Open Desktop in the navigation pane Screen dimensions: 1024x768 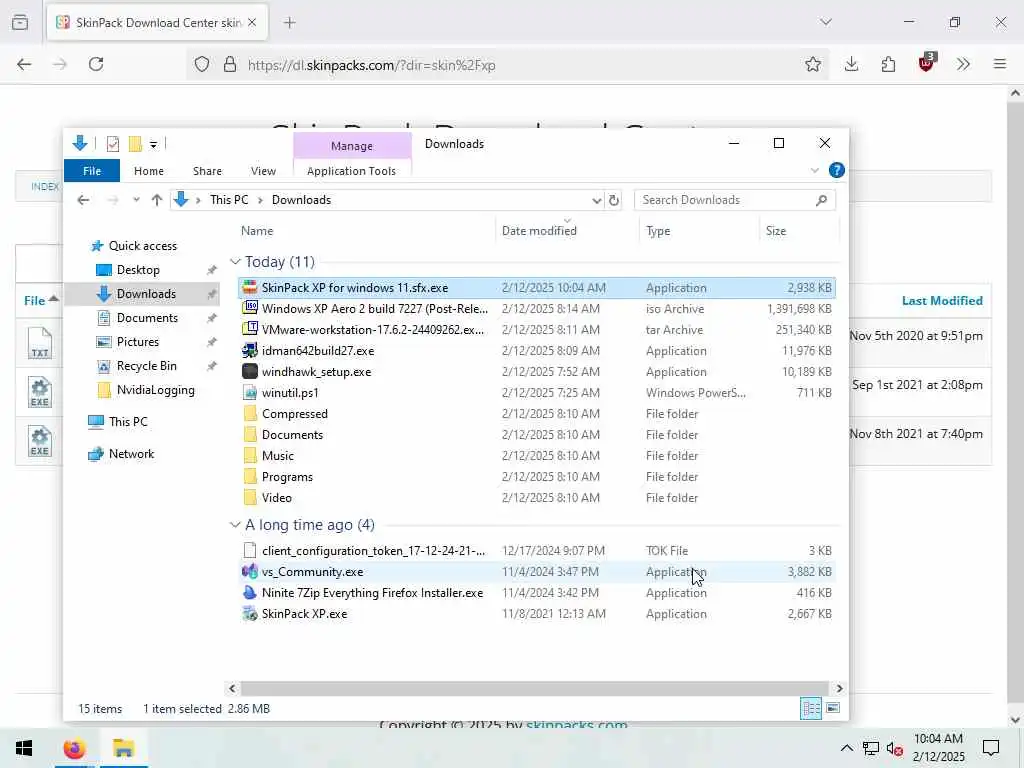click(x=138, y=270)
